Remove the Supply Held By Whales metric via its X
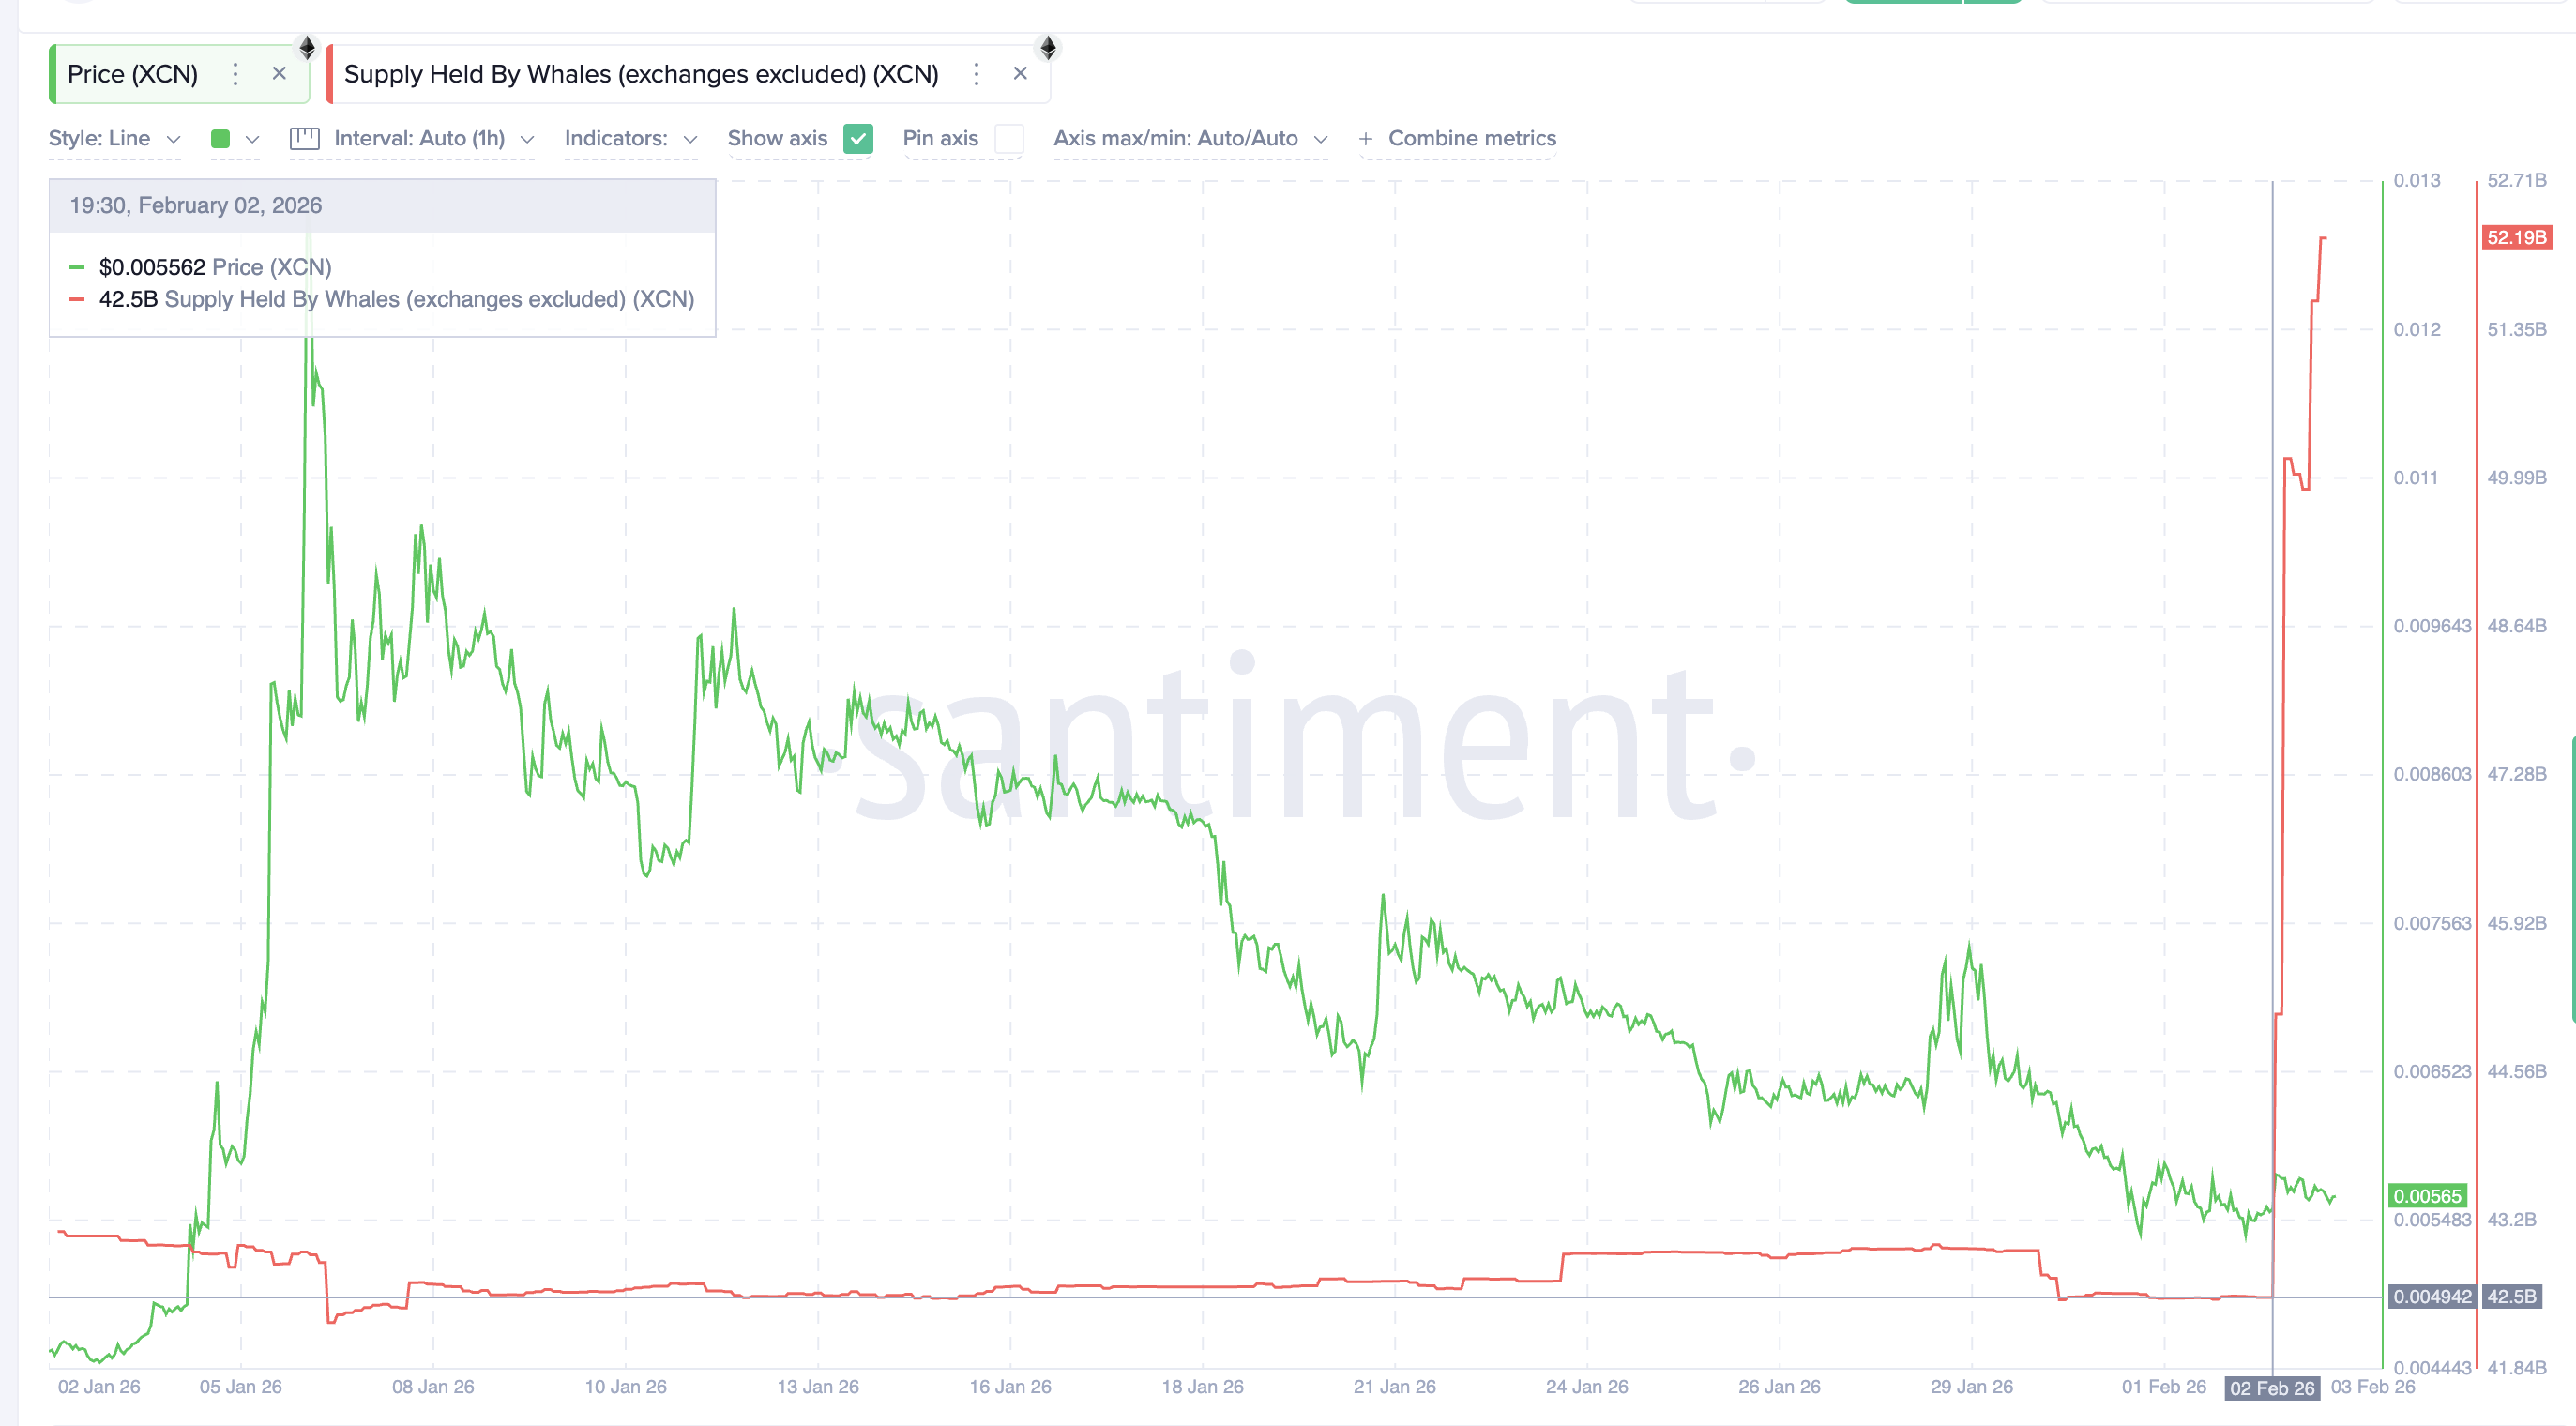Image resolution: width=2576 pixels, height=1426 pixels. (x=1020, y=73)
